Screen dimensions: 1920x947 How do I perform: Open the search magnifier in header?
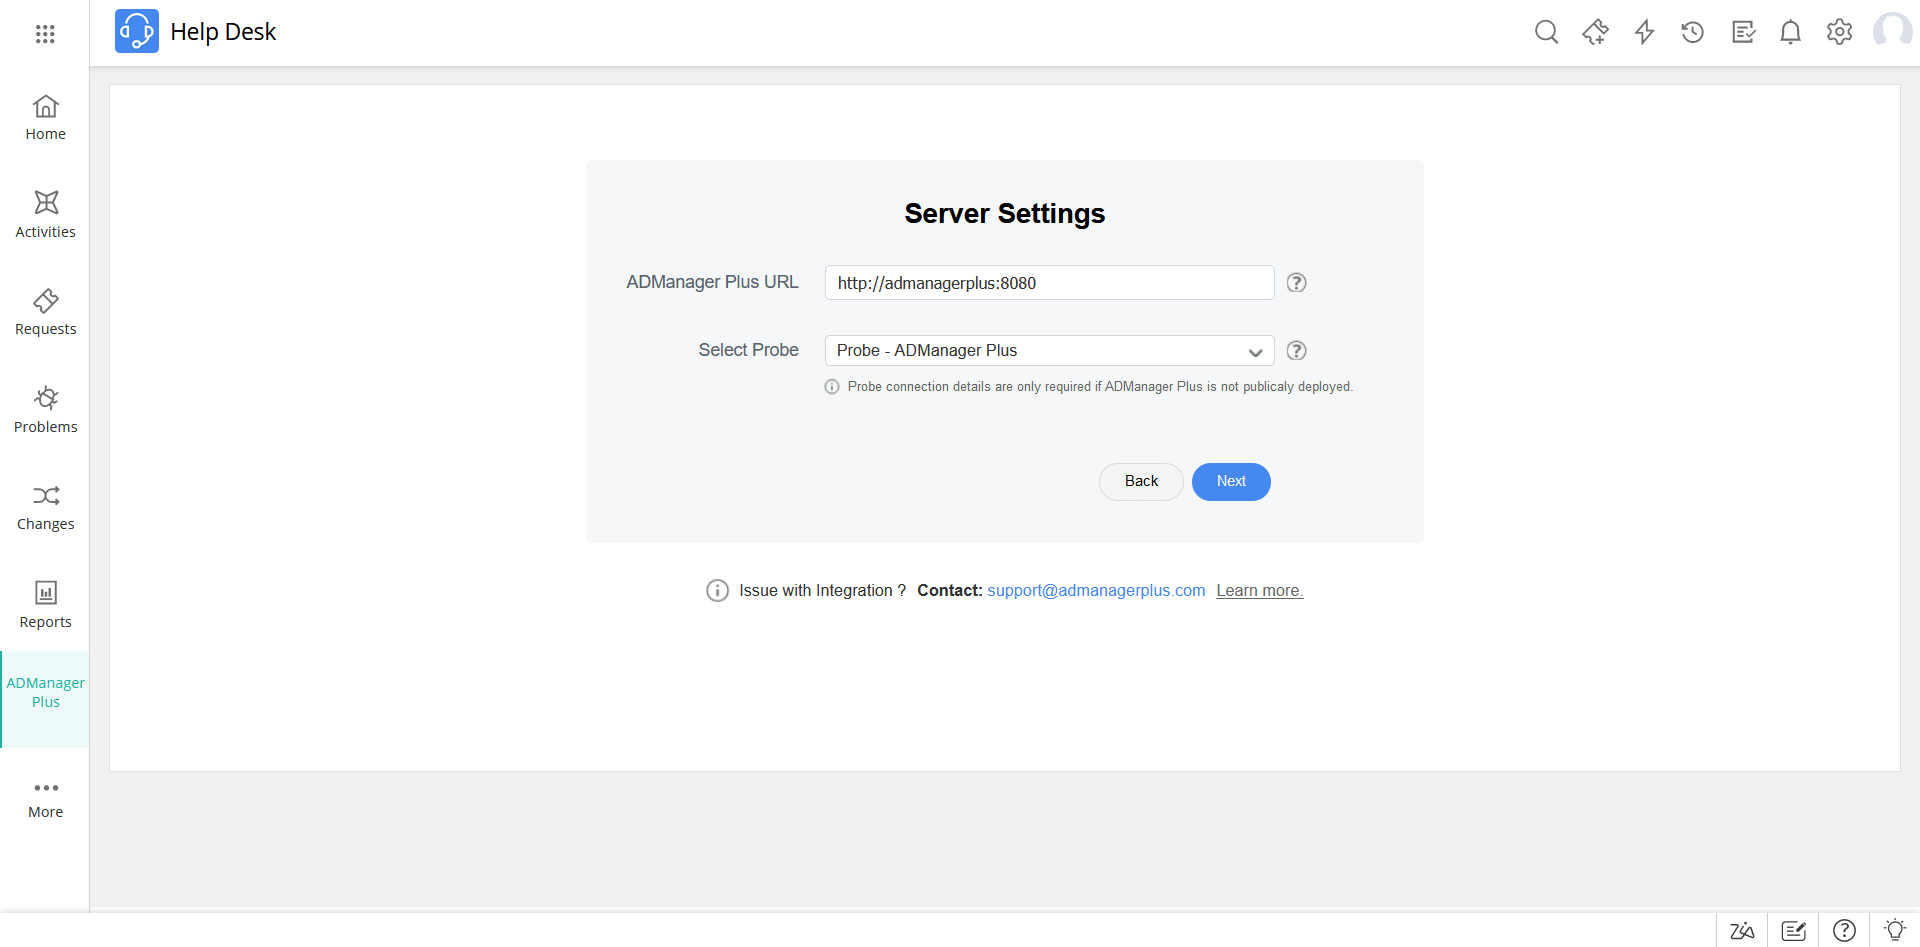tap(1546, 32)
